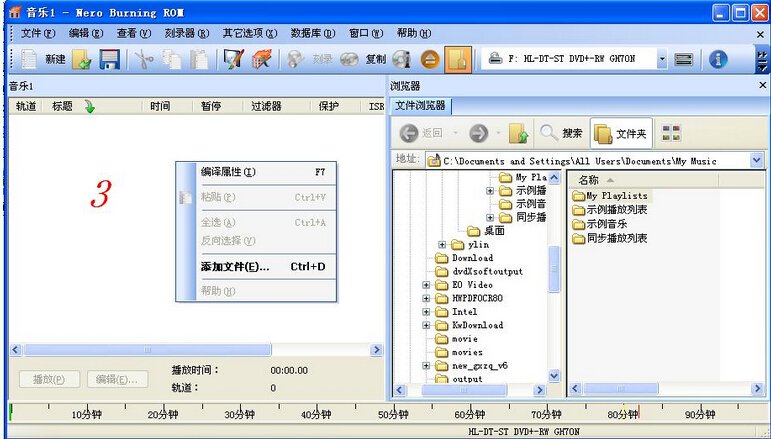
Task: Toggle the highlighted file browser icon
Action: pos(458,59)
